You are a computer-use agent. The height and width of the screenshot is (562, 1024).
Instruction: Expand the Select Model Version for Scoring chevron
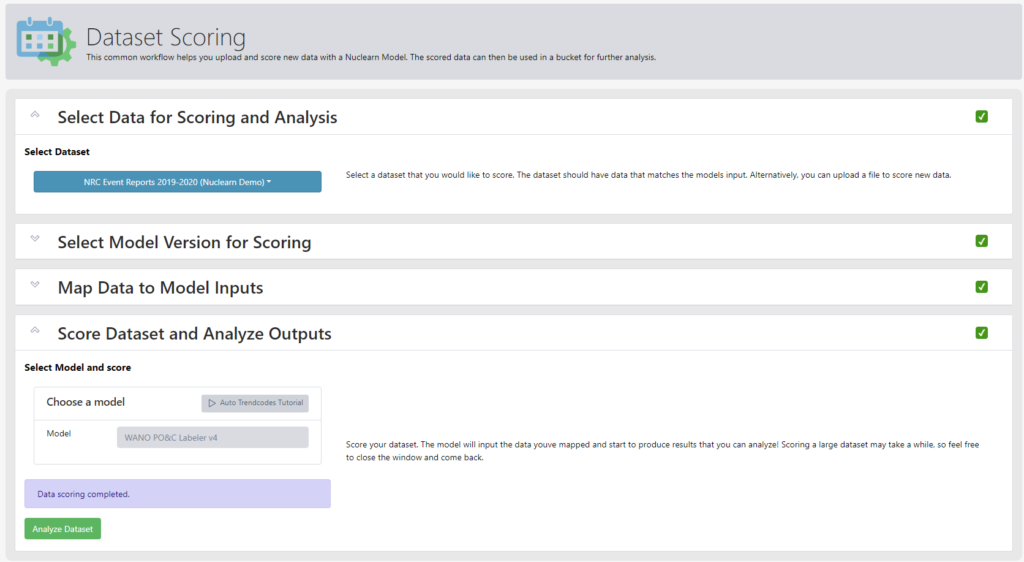(x=35, y=239)
